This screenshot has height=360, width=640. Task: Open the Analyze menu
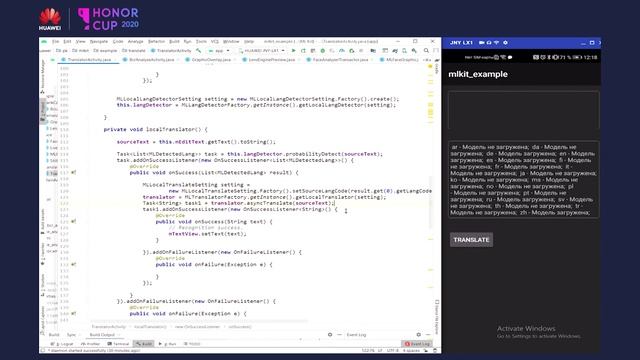click(136, 42)
